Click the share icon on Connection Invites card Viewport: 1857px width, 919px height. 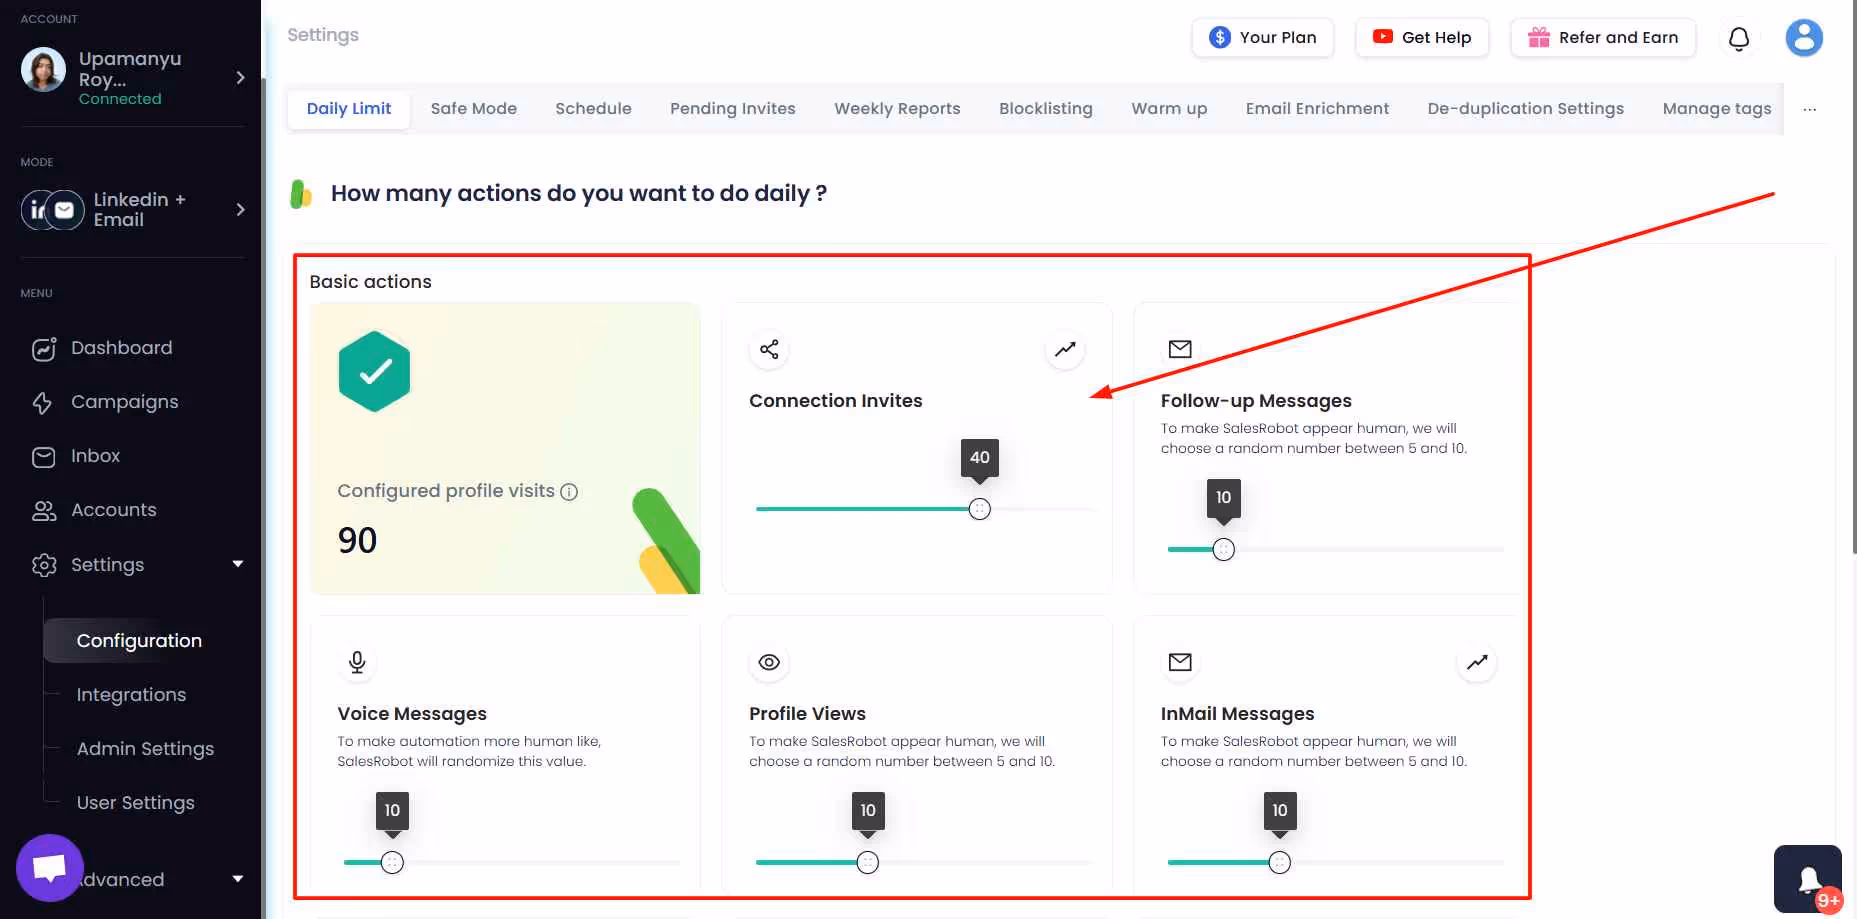pos(768,349)
